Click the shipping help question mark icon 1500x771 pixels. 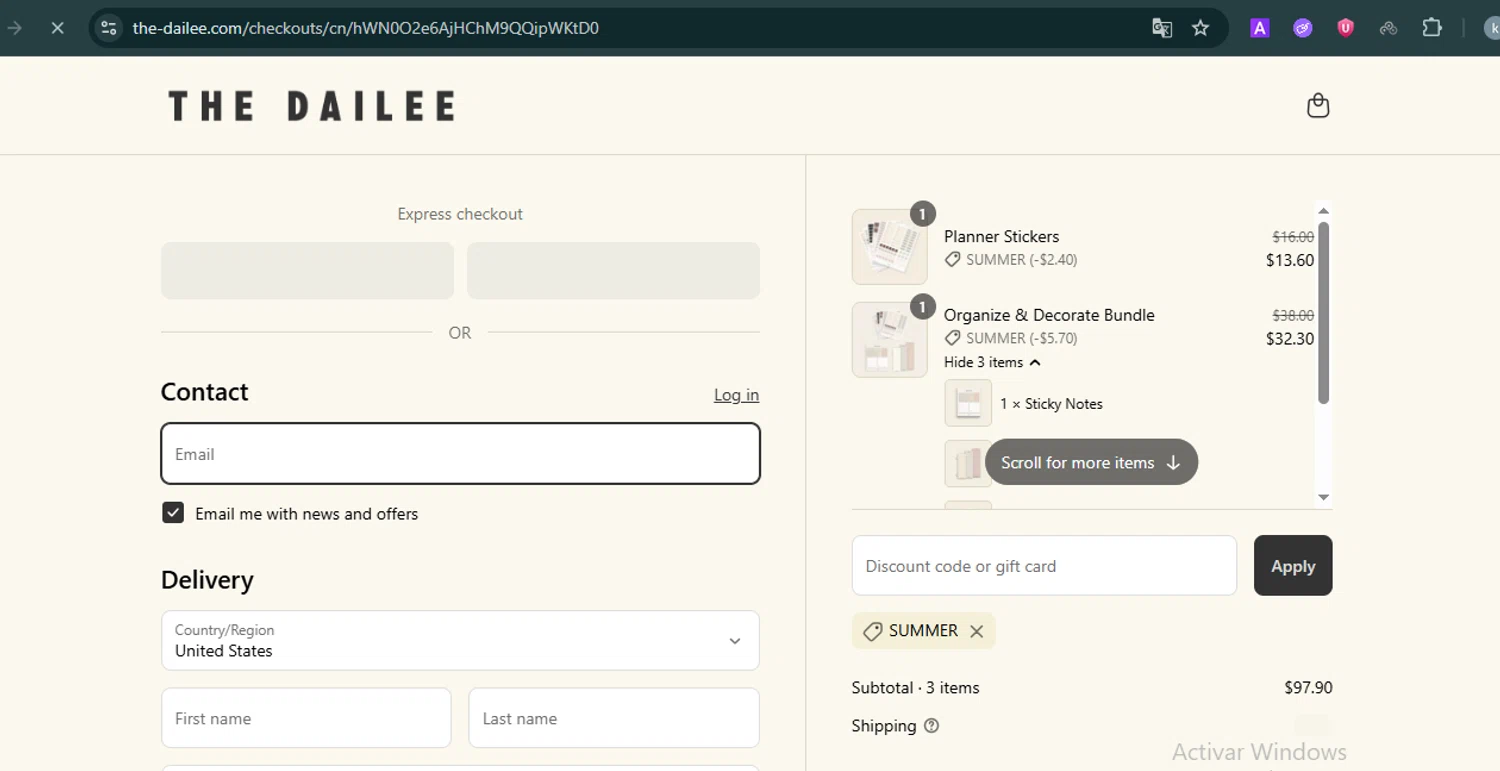[932, 726]
